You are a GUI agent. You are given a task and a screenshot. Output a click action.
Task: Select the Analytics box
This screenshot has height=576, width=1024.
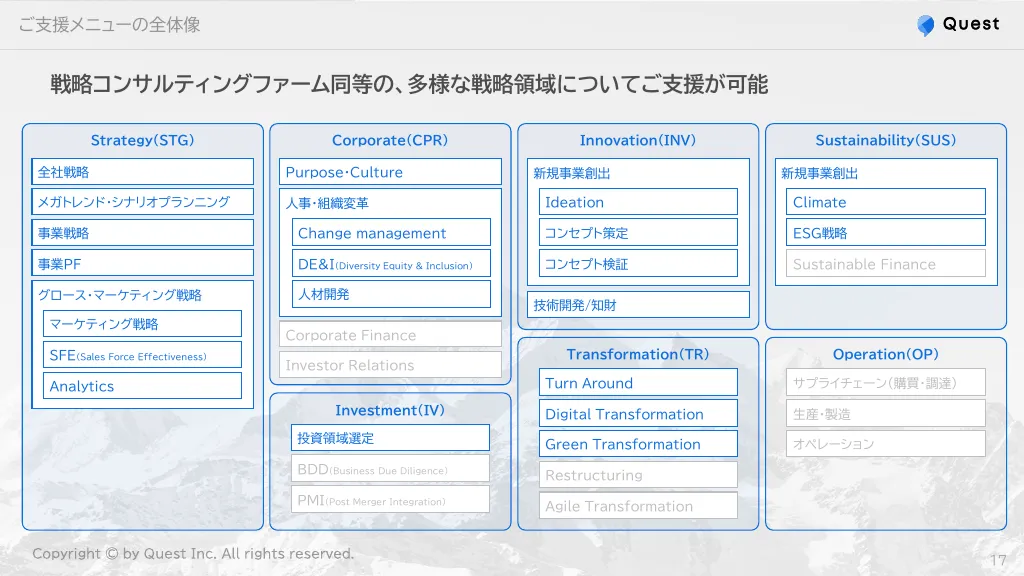[142, 386]
